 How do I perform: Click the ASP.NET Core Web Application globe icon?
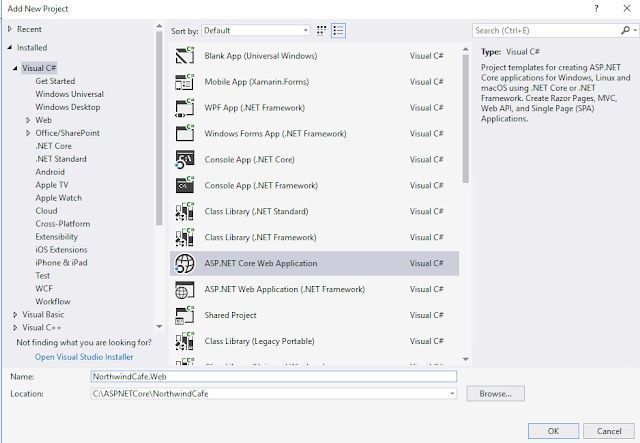pyautogui.click(x=184, y=263)
